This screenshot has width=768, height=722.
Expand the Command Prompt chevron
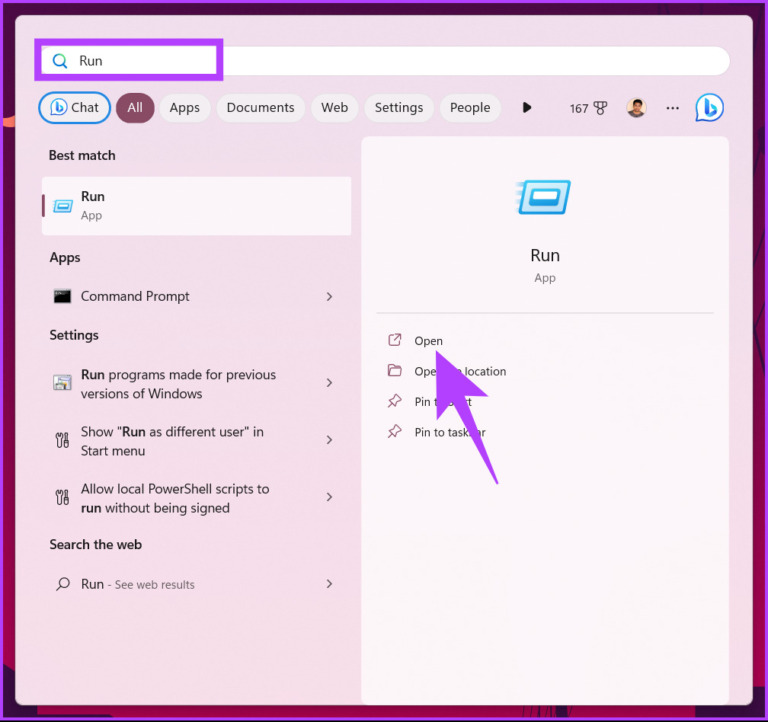pyautogui.click(x=329, y=296)
